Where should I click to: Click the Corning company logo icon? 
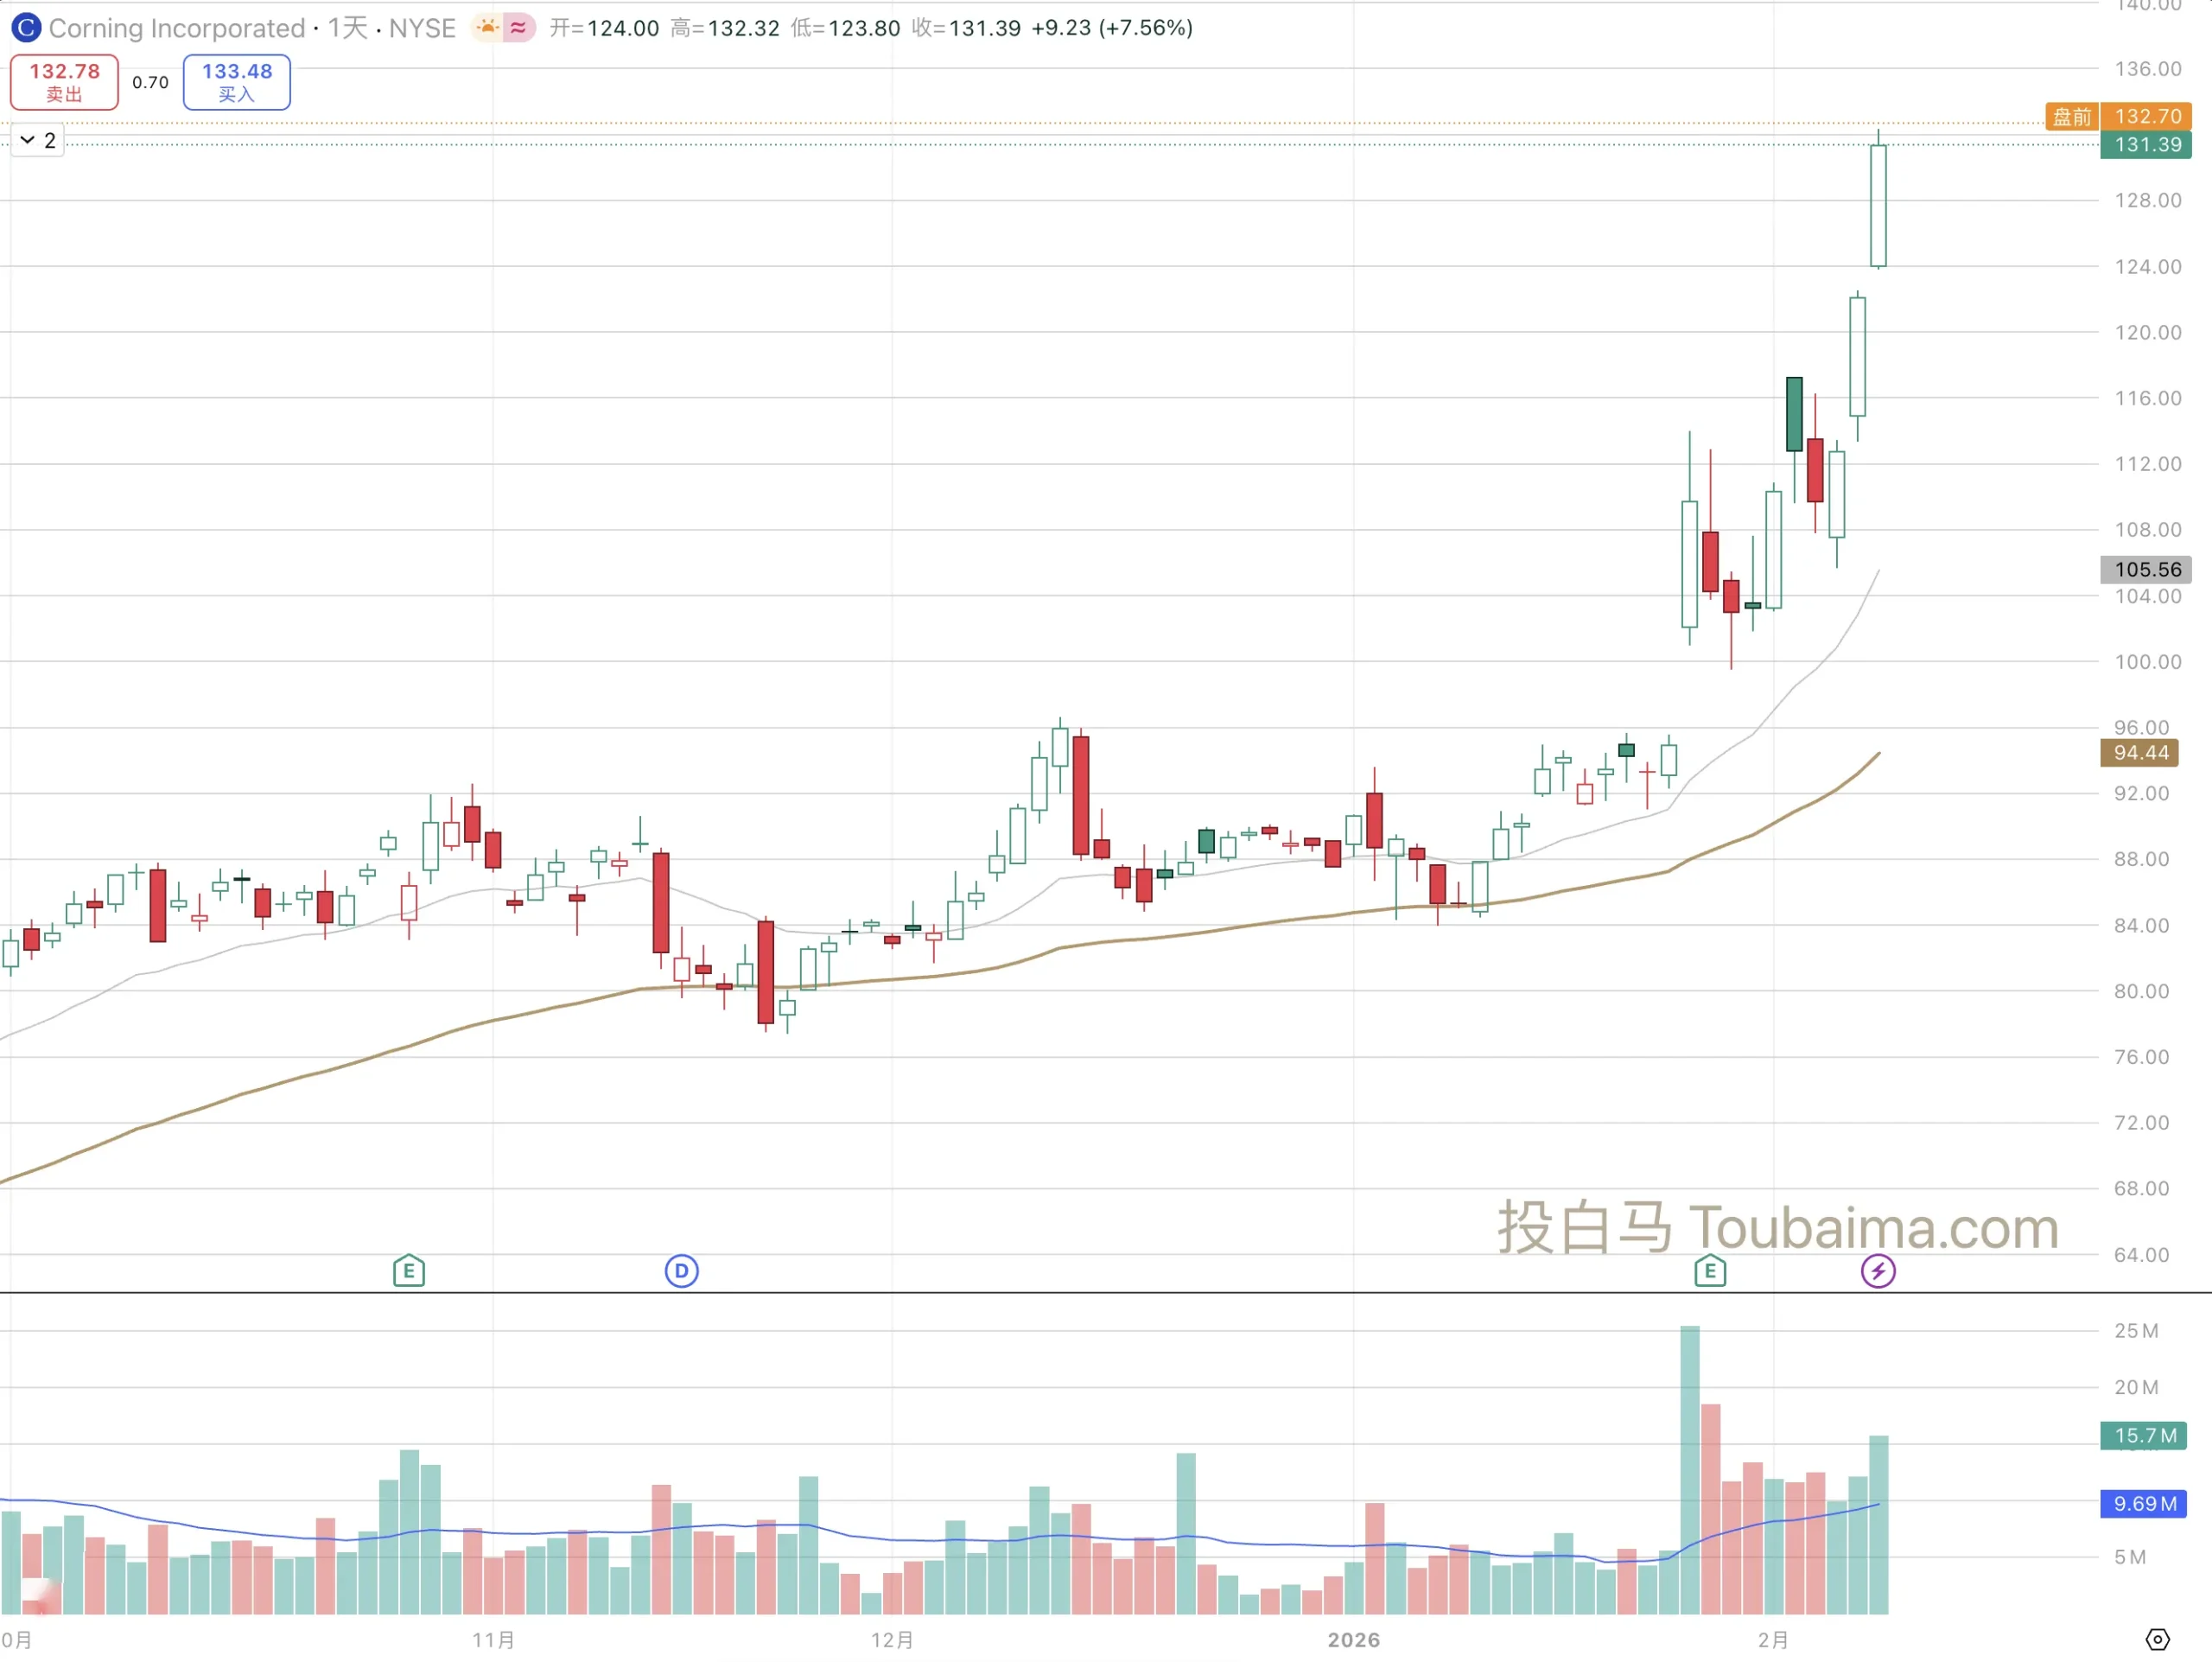(x=26, y=28)
